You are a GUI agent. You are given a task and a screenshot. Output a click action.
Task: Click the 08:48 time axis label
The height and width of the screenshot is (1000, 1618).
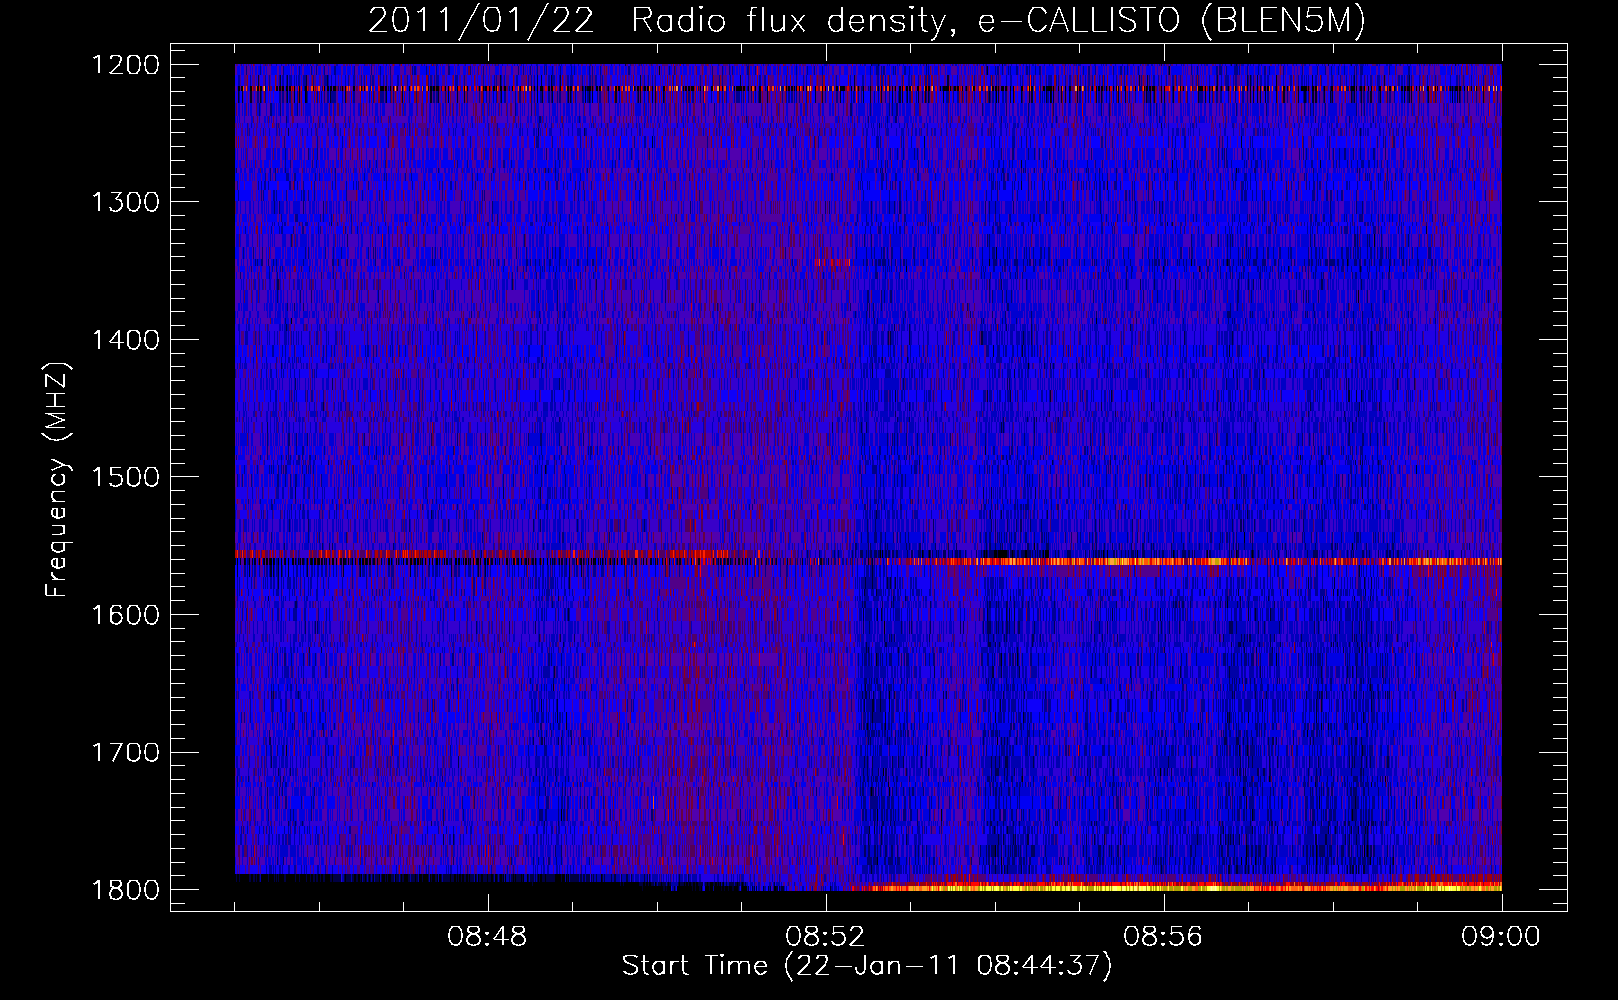coord(487,937)
